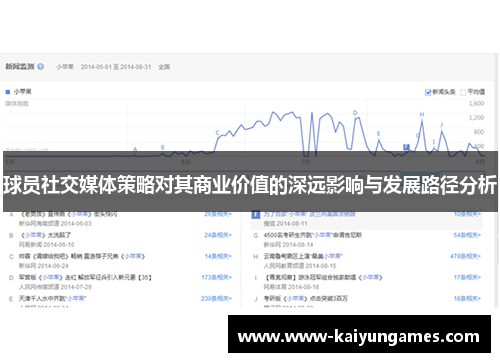Open headline D 军营版《小苹果》

click(x=85, y=277)
